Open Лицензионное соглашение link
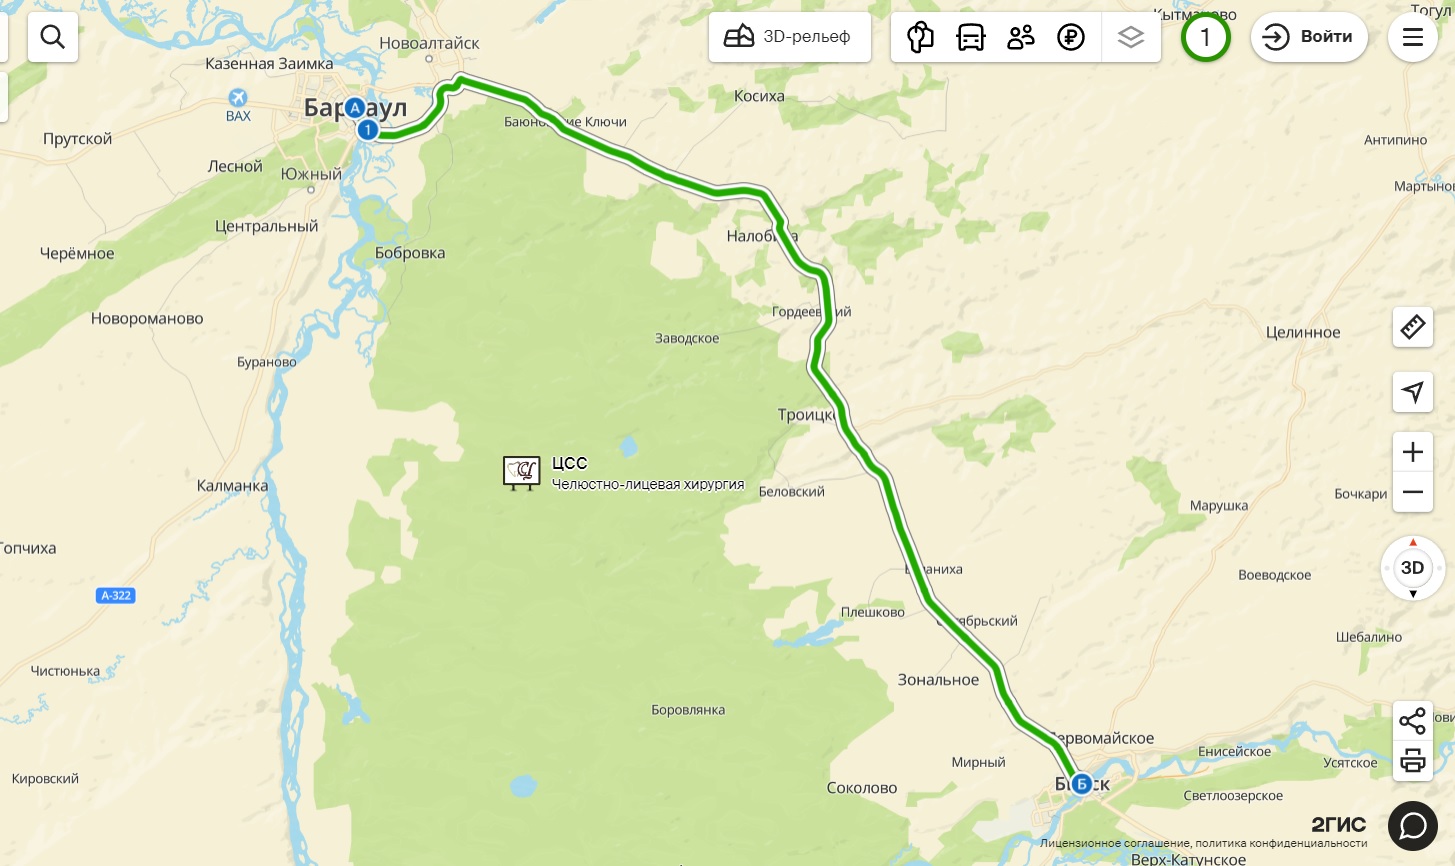 pyautogui.click(x=1115, y=844)
